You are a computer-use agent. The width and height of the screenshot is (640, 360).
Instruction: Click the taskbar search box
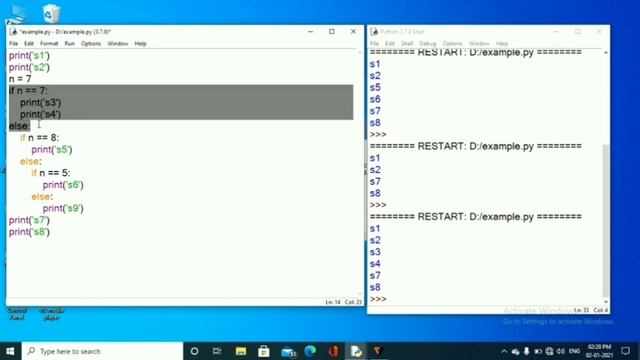[102, 351]
